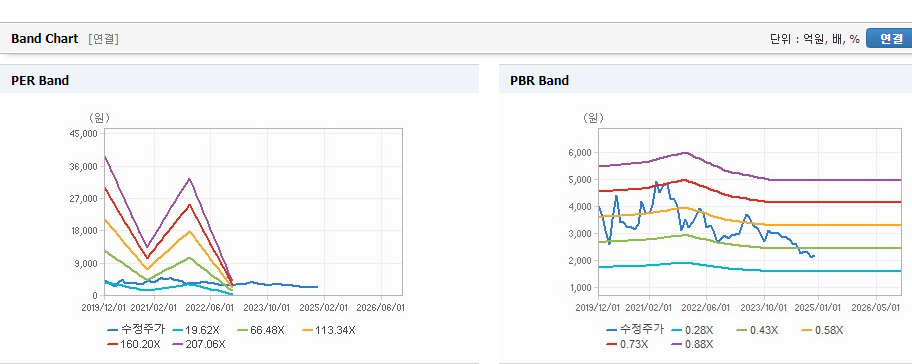
Task: Toggle the 수정주가 legend in PER Band
Action: click(136, 330)
